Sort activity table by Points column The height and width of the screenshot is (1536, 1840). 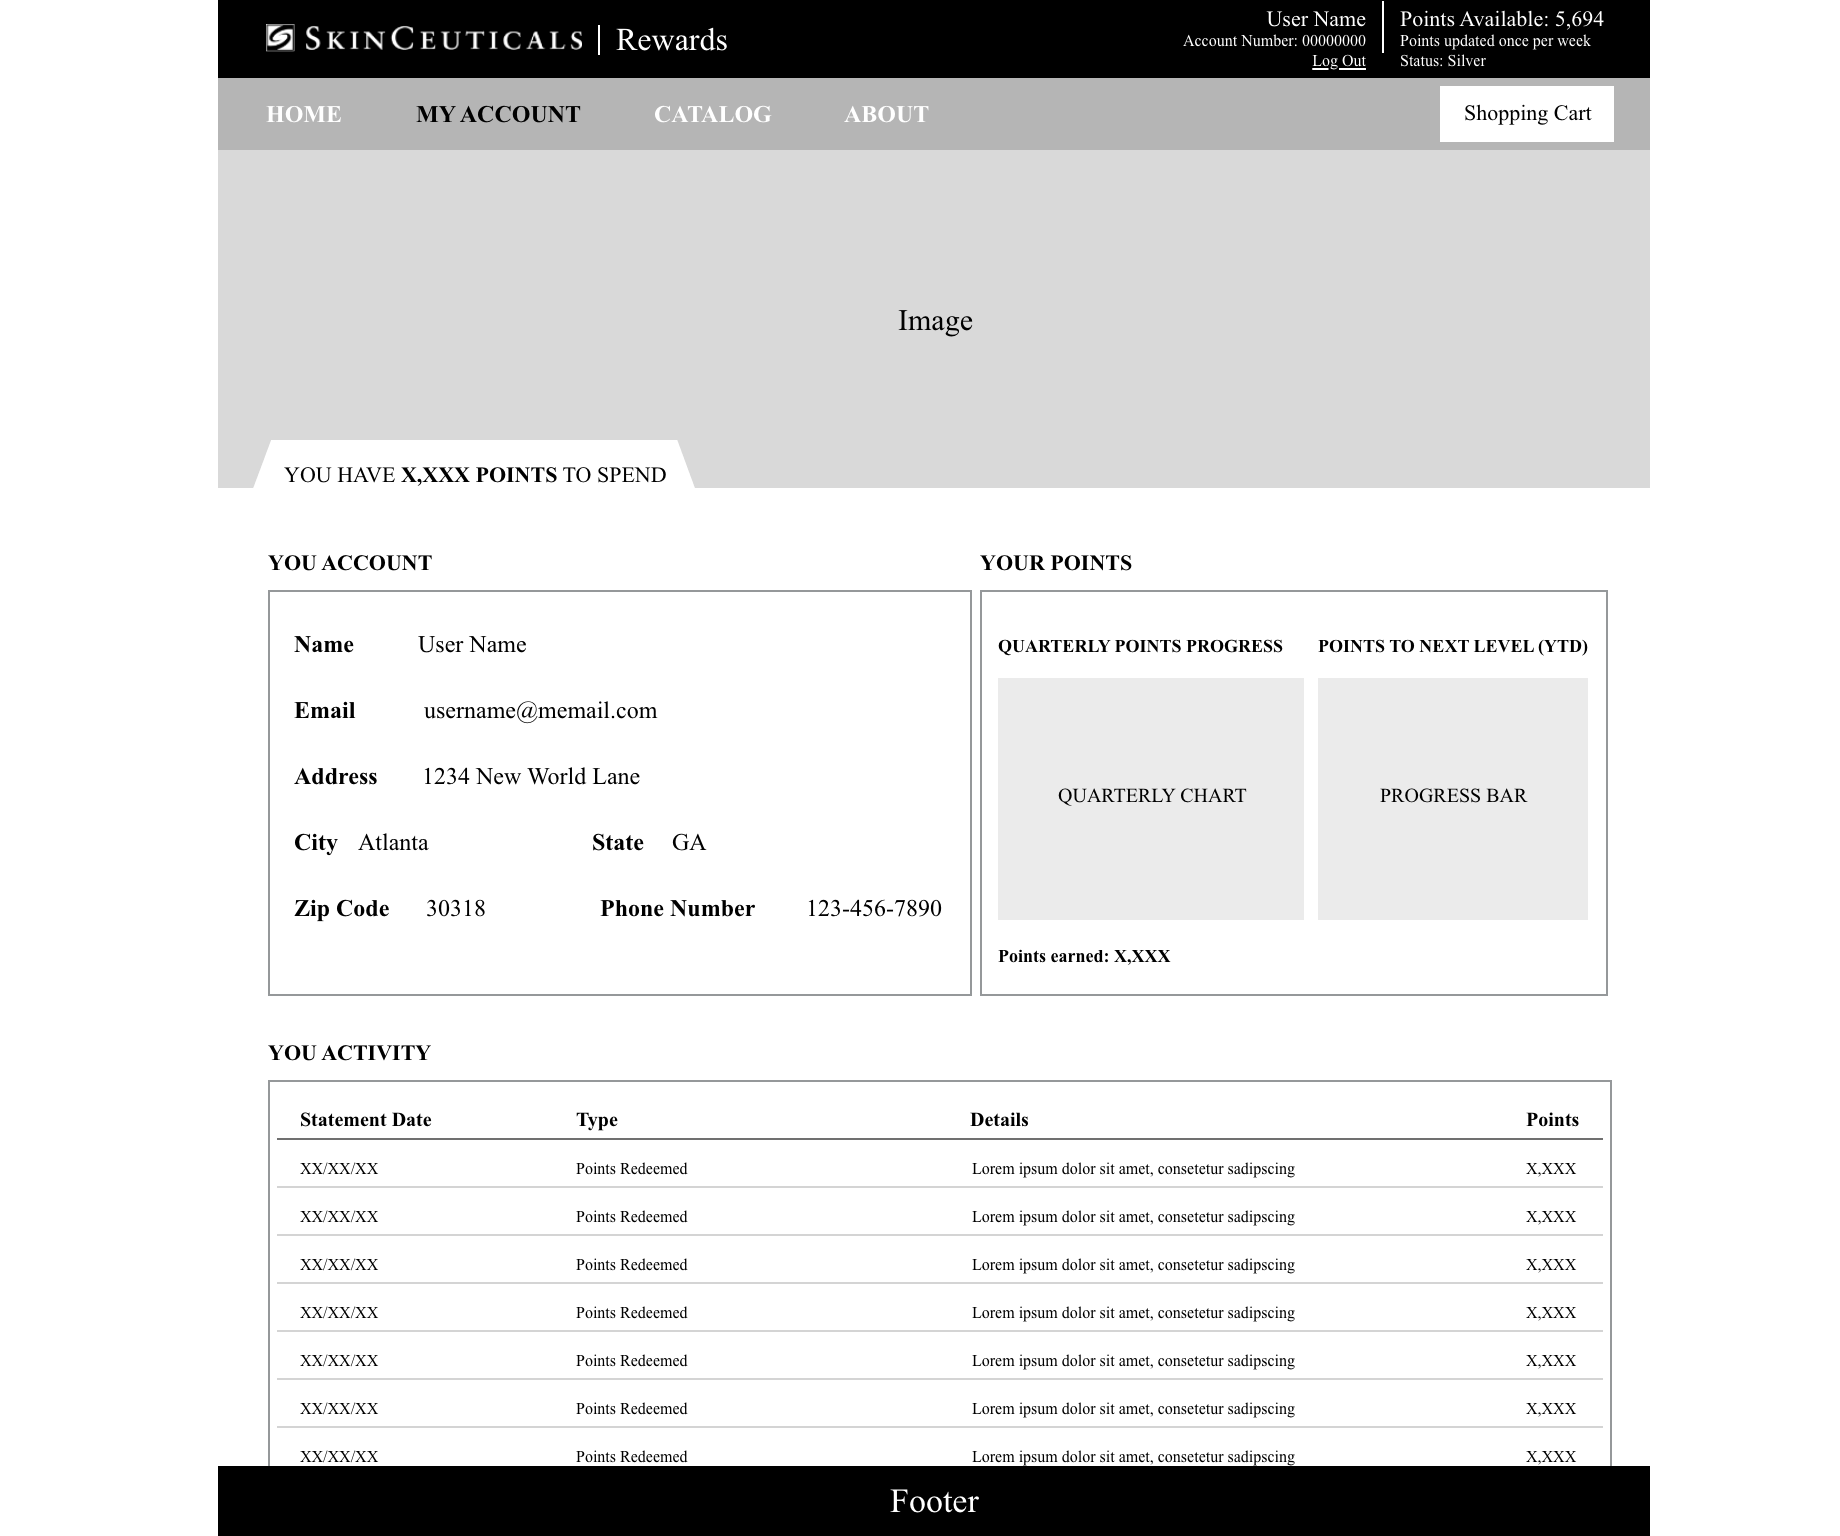click(1553, 1119)
